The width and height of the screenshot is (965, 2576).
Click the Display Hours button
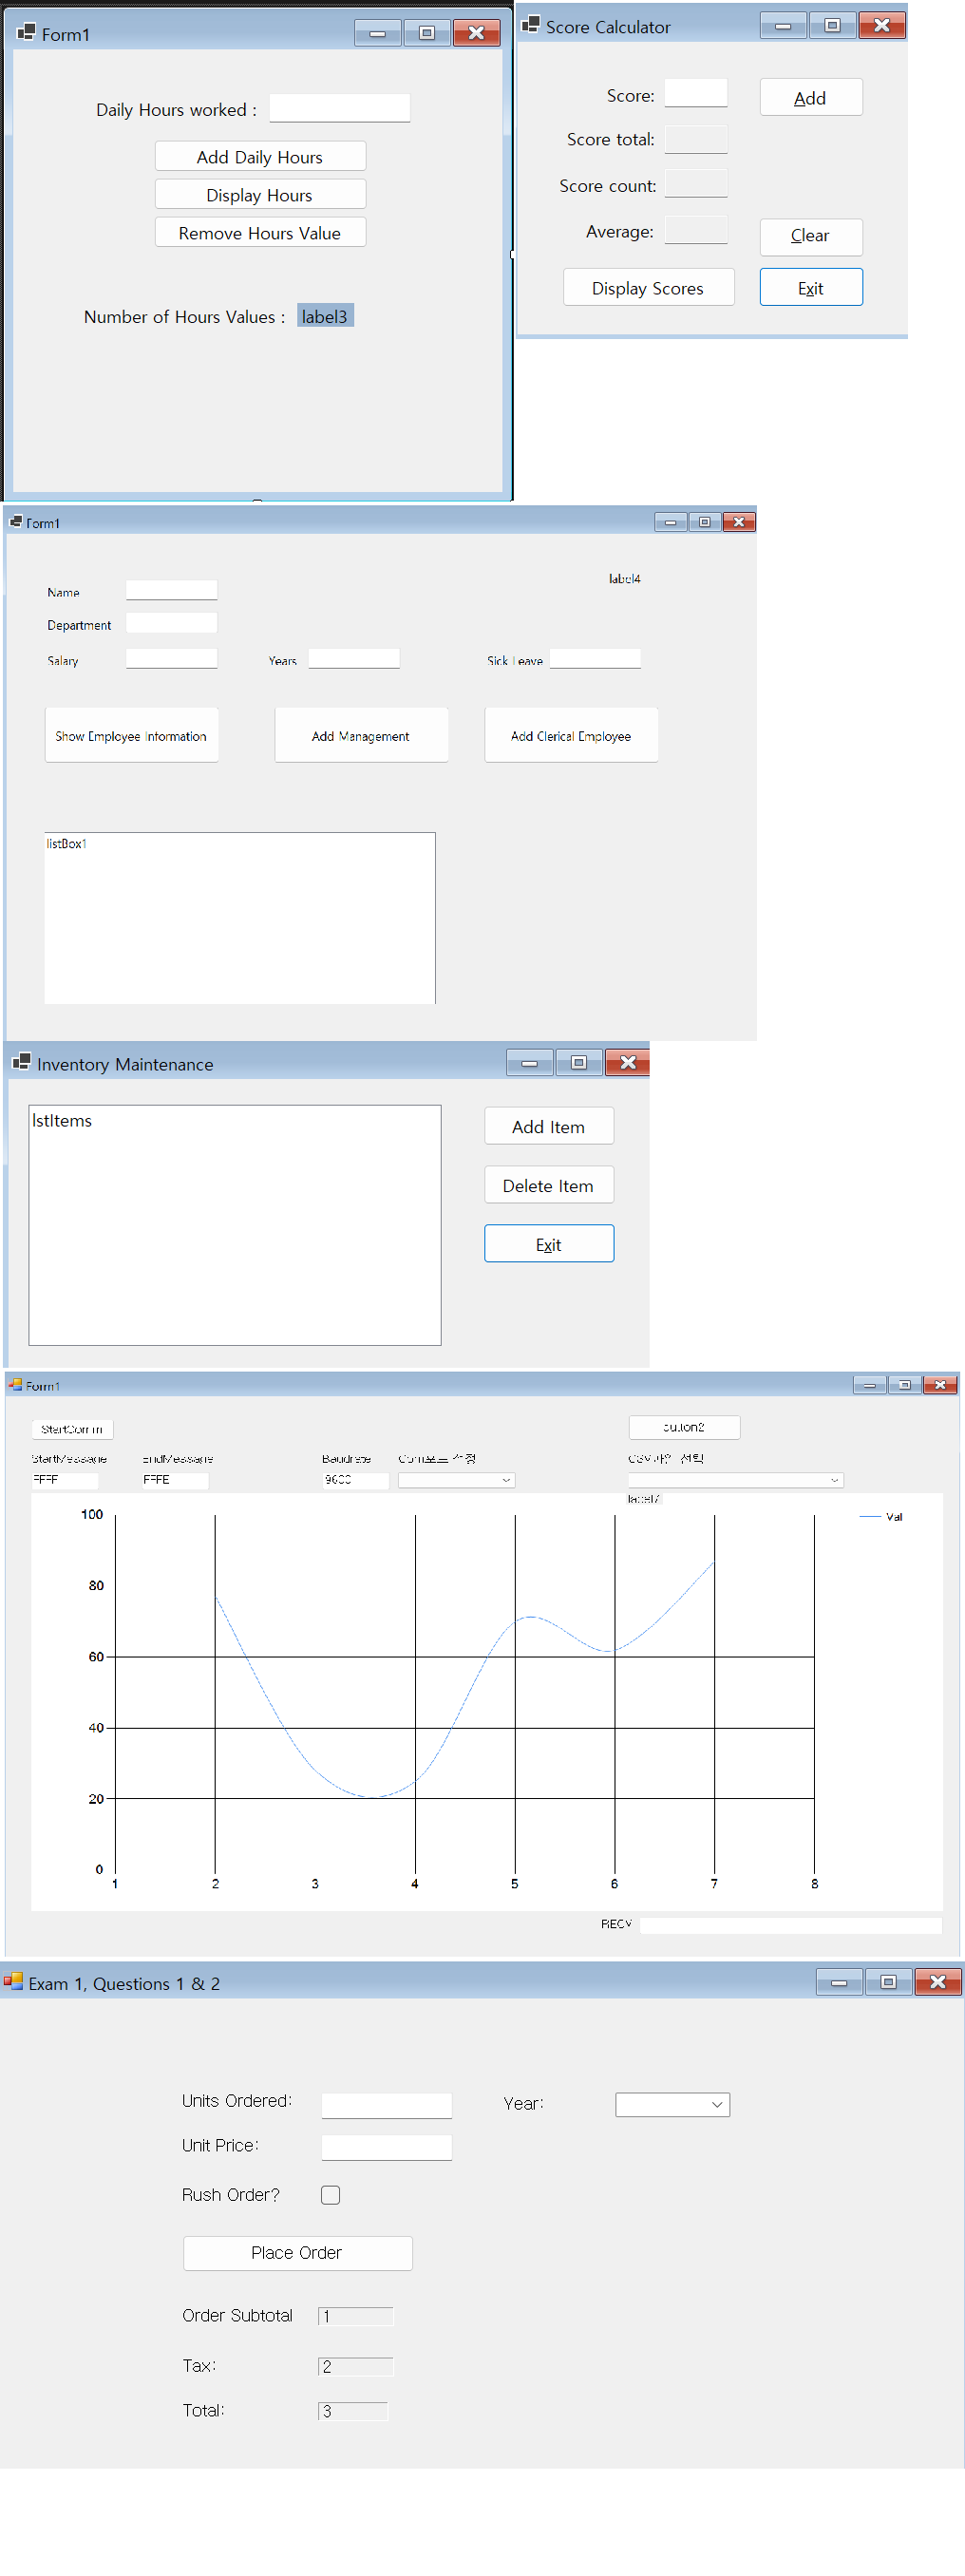(x=260, y=194)
